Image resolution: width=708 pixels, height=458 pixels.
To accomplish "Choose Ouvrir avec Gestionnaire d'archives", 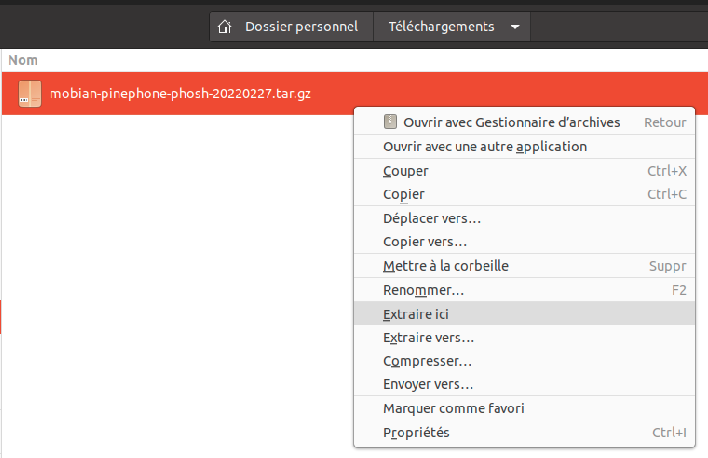I will click(x=511, y=122).
